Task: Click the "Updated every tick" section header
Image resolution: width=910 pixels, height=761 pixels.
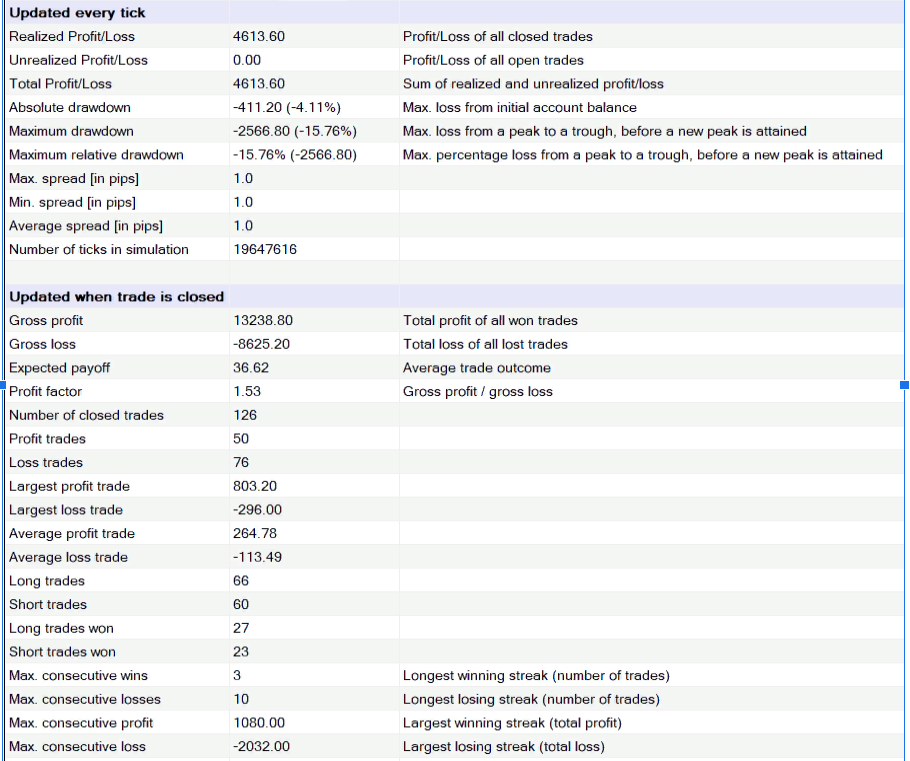Action: 77,13
